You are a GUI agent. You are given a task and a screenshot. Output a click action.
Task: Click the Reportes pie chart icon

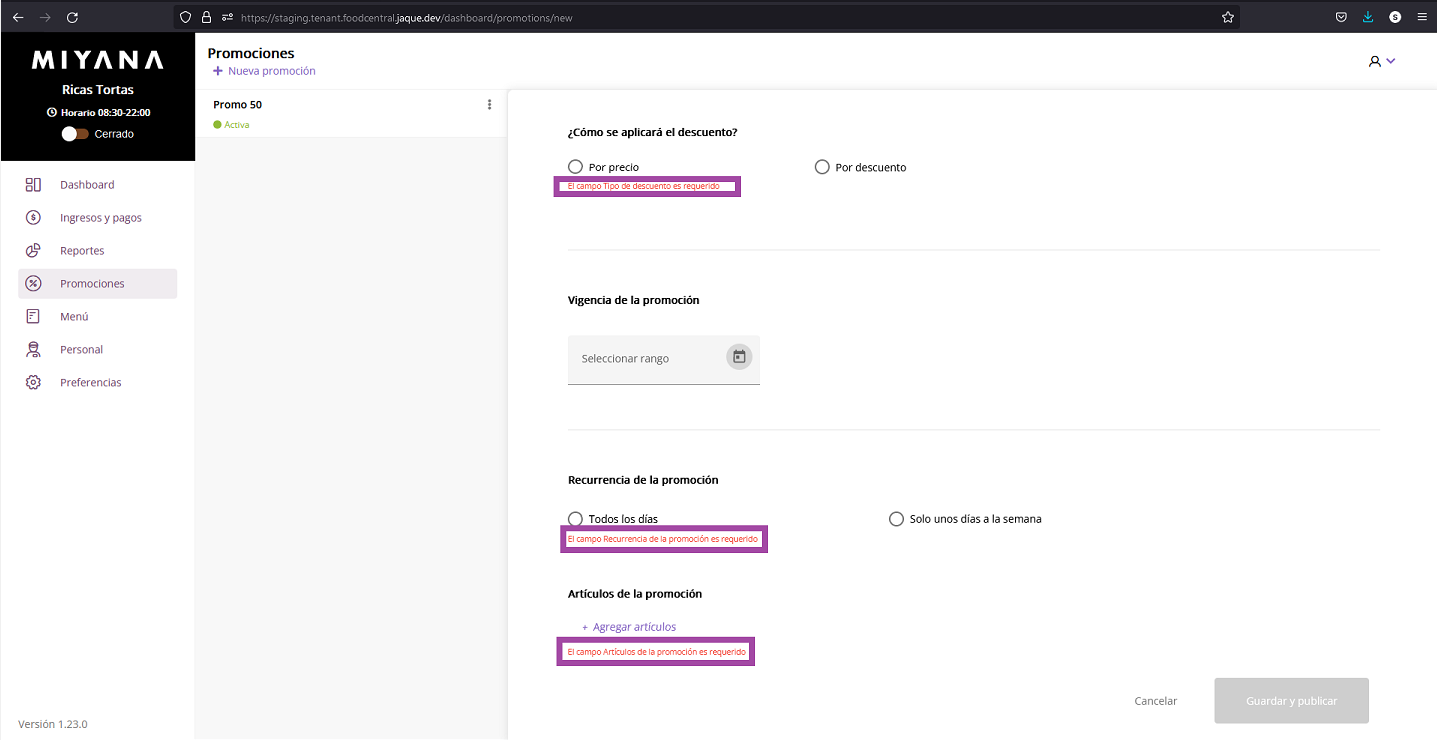pyautogui.click(x=33, y=250)
